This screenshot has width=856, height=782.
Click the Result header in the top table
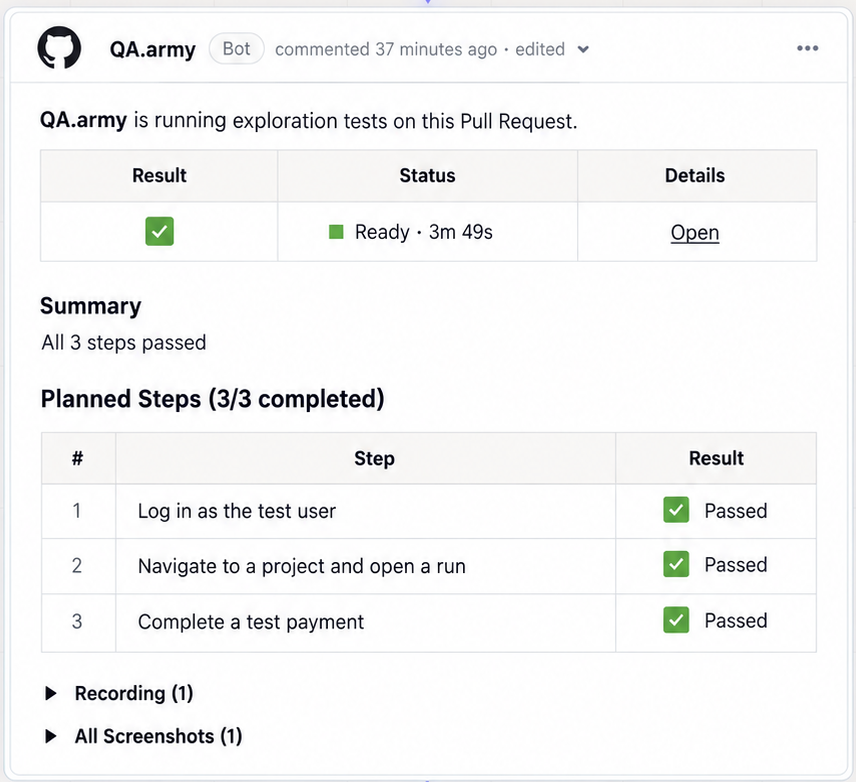pyautogui.click(x=159, y=176)
